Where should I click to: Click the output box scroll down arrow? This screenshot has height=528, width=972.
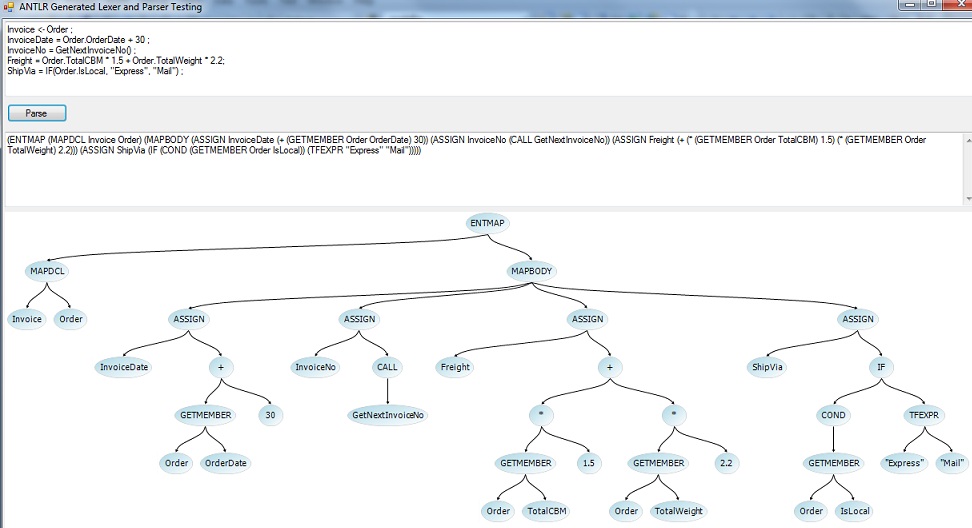[x=968, y=198]
